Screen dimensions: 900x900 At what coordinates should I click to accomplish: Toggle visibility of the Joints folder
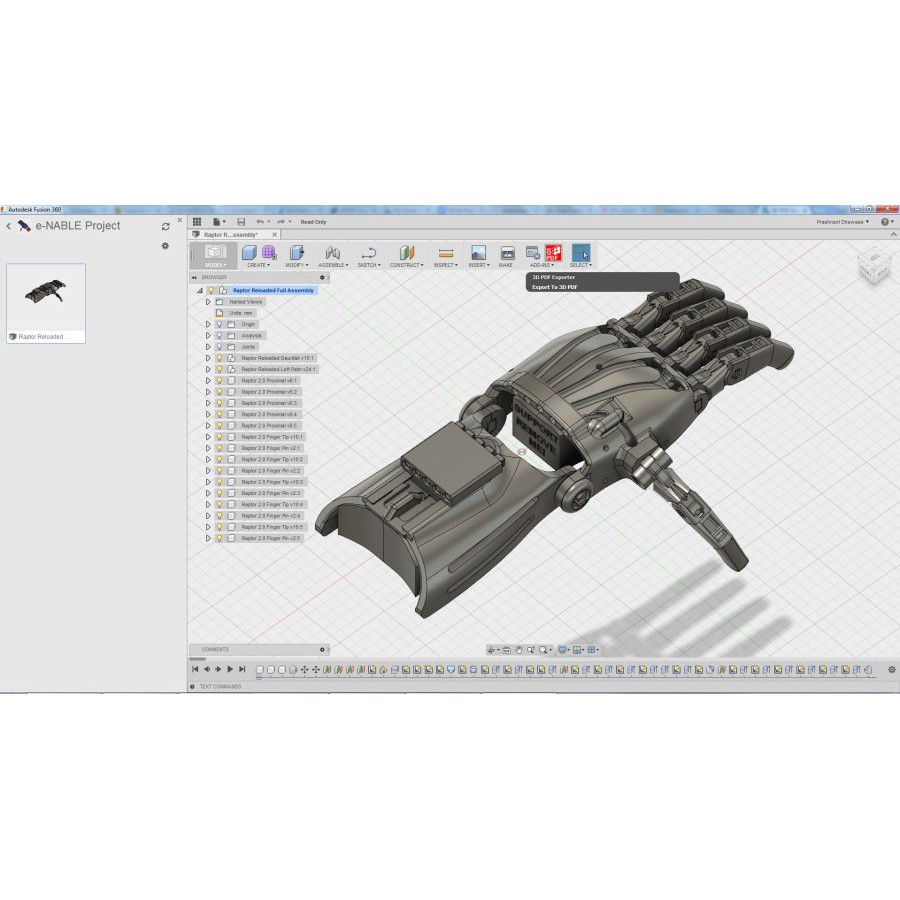[x=219, y=347]
